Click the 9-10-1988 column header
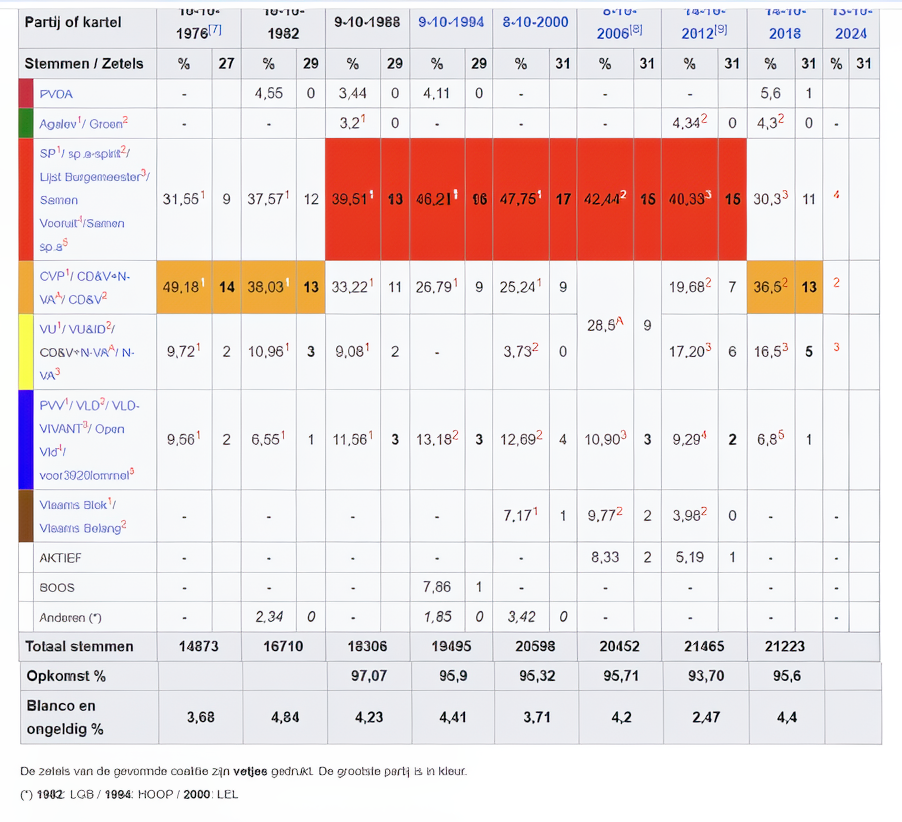902x822 pixels. click(368, 27)
